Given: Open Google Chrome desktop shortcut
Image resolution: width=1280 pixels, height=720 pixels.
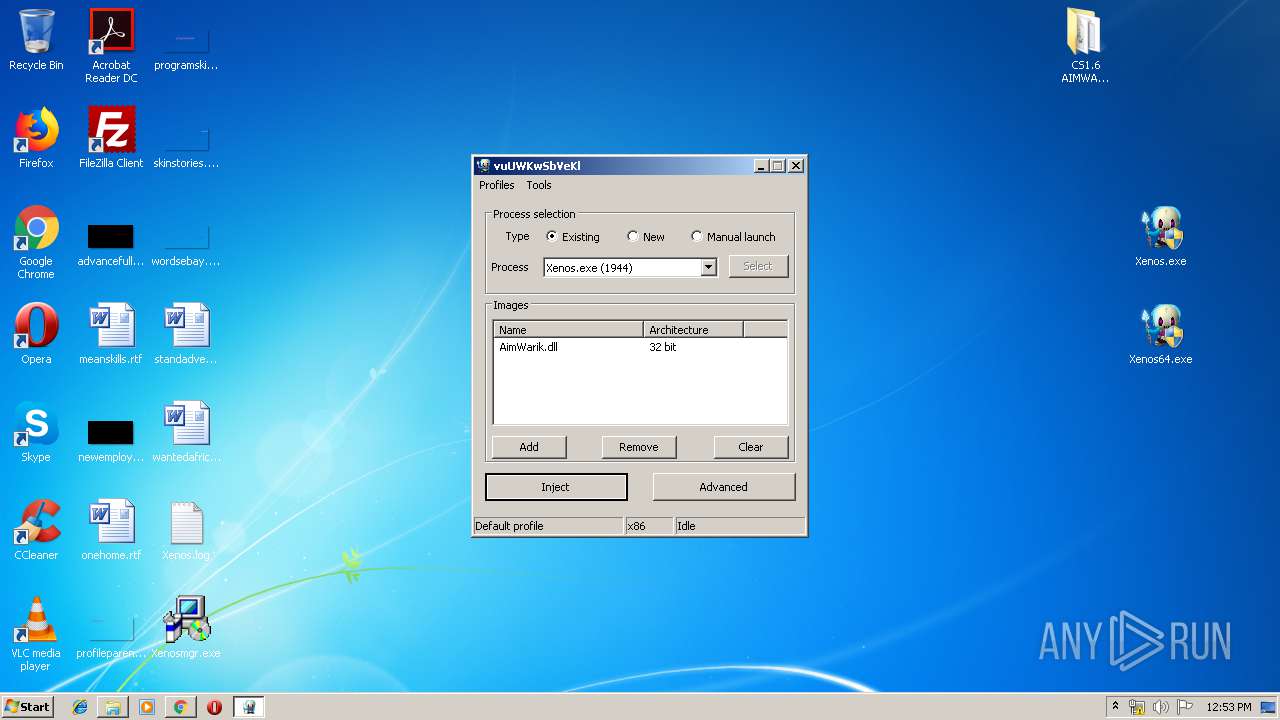Looking at the screenshot, I should pos(36,242).
